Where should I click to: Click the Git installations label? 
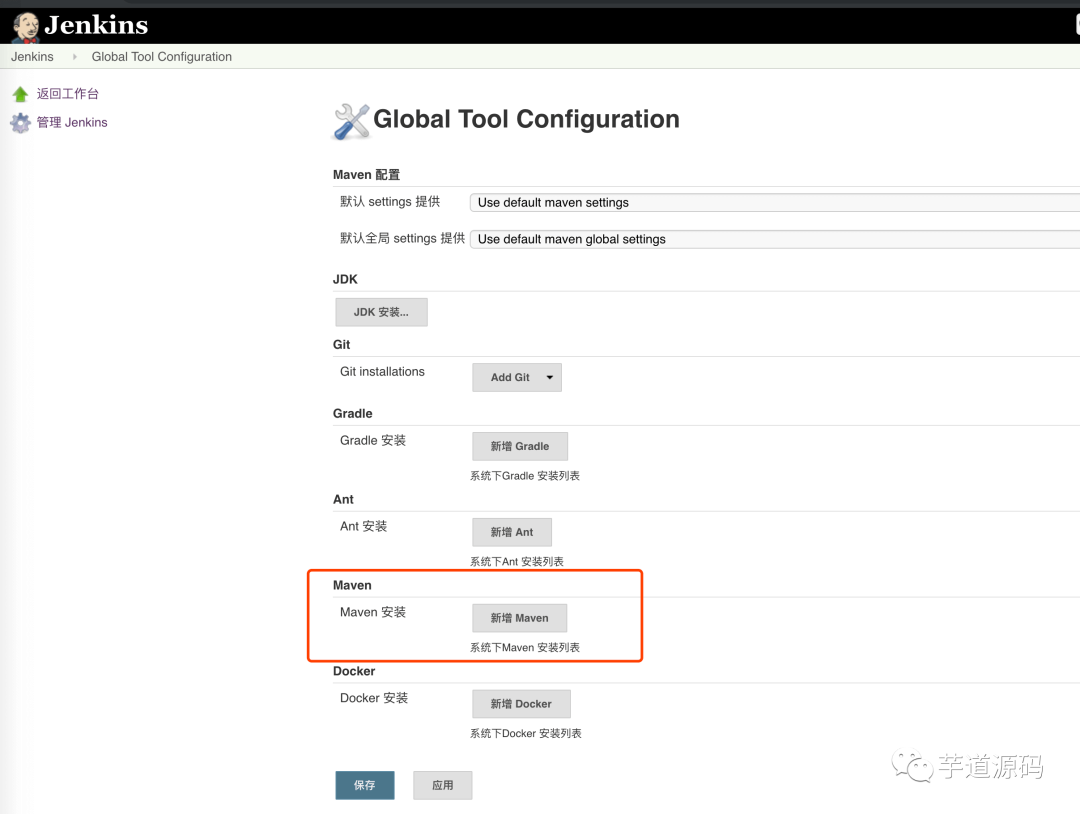tap(382, 372)
